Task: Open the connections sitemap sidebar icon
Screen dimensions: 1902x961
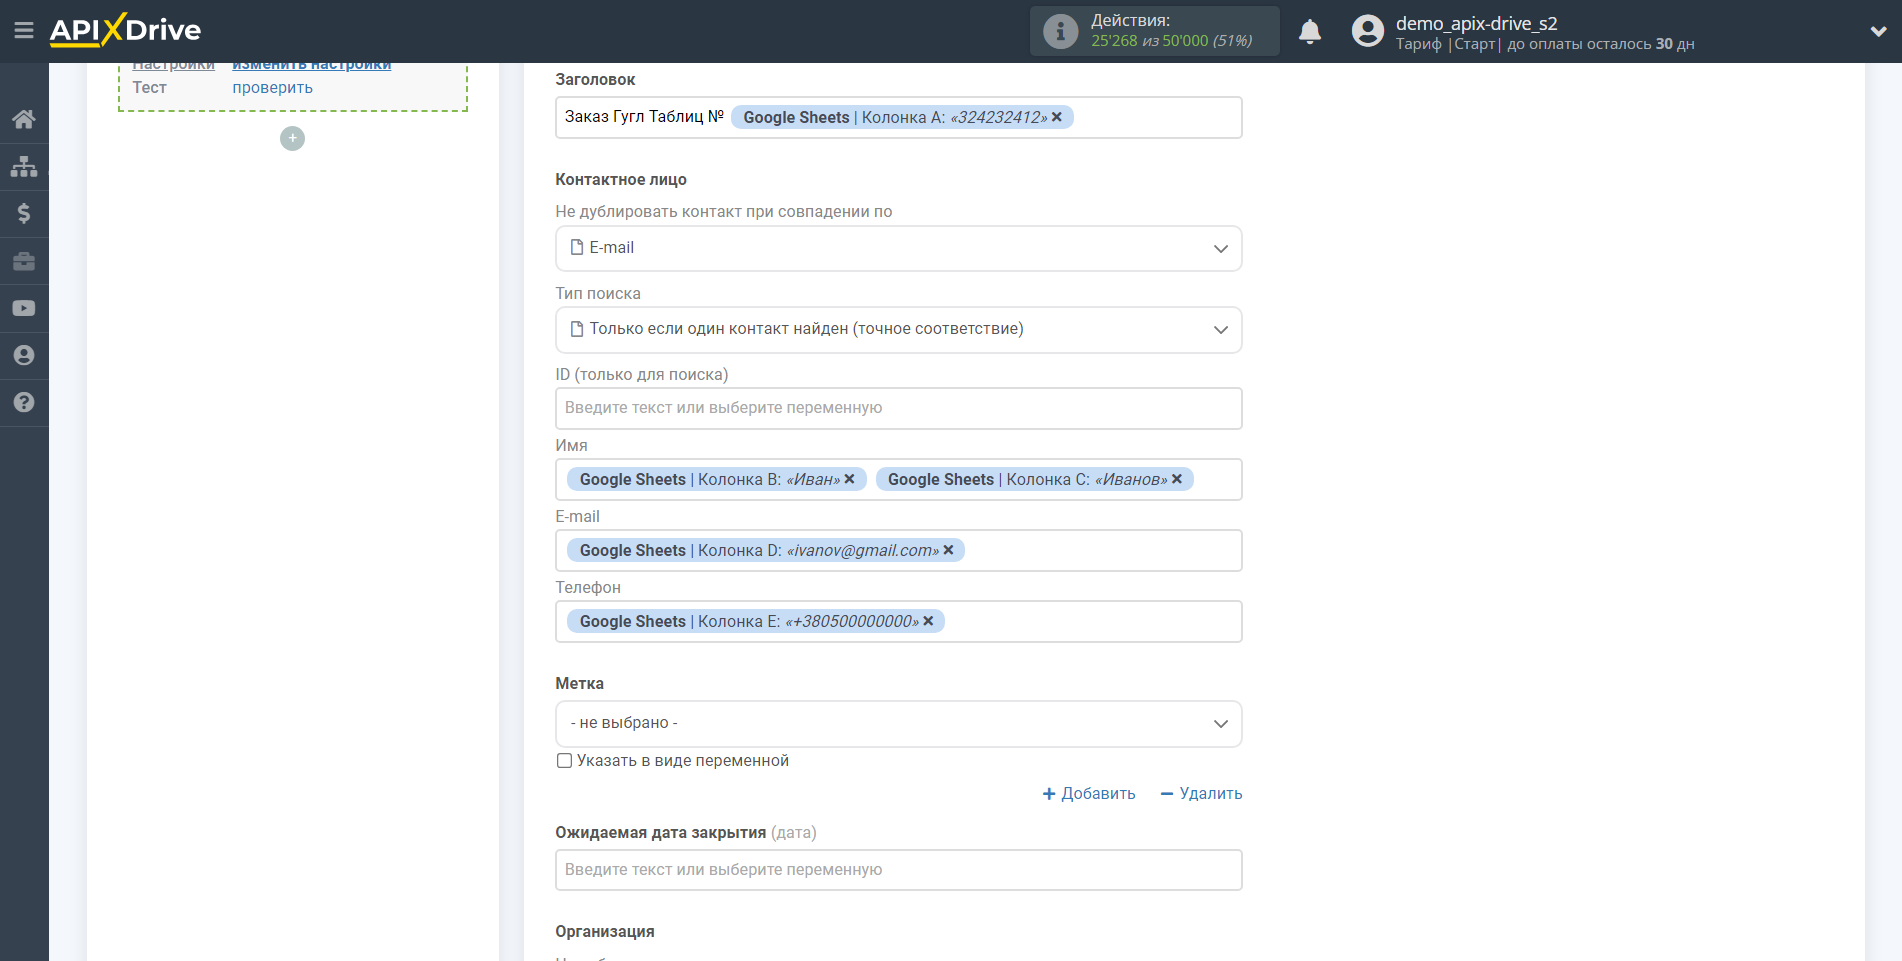Action: click(24, 166)
